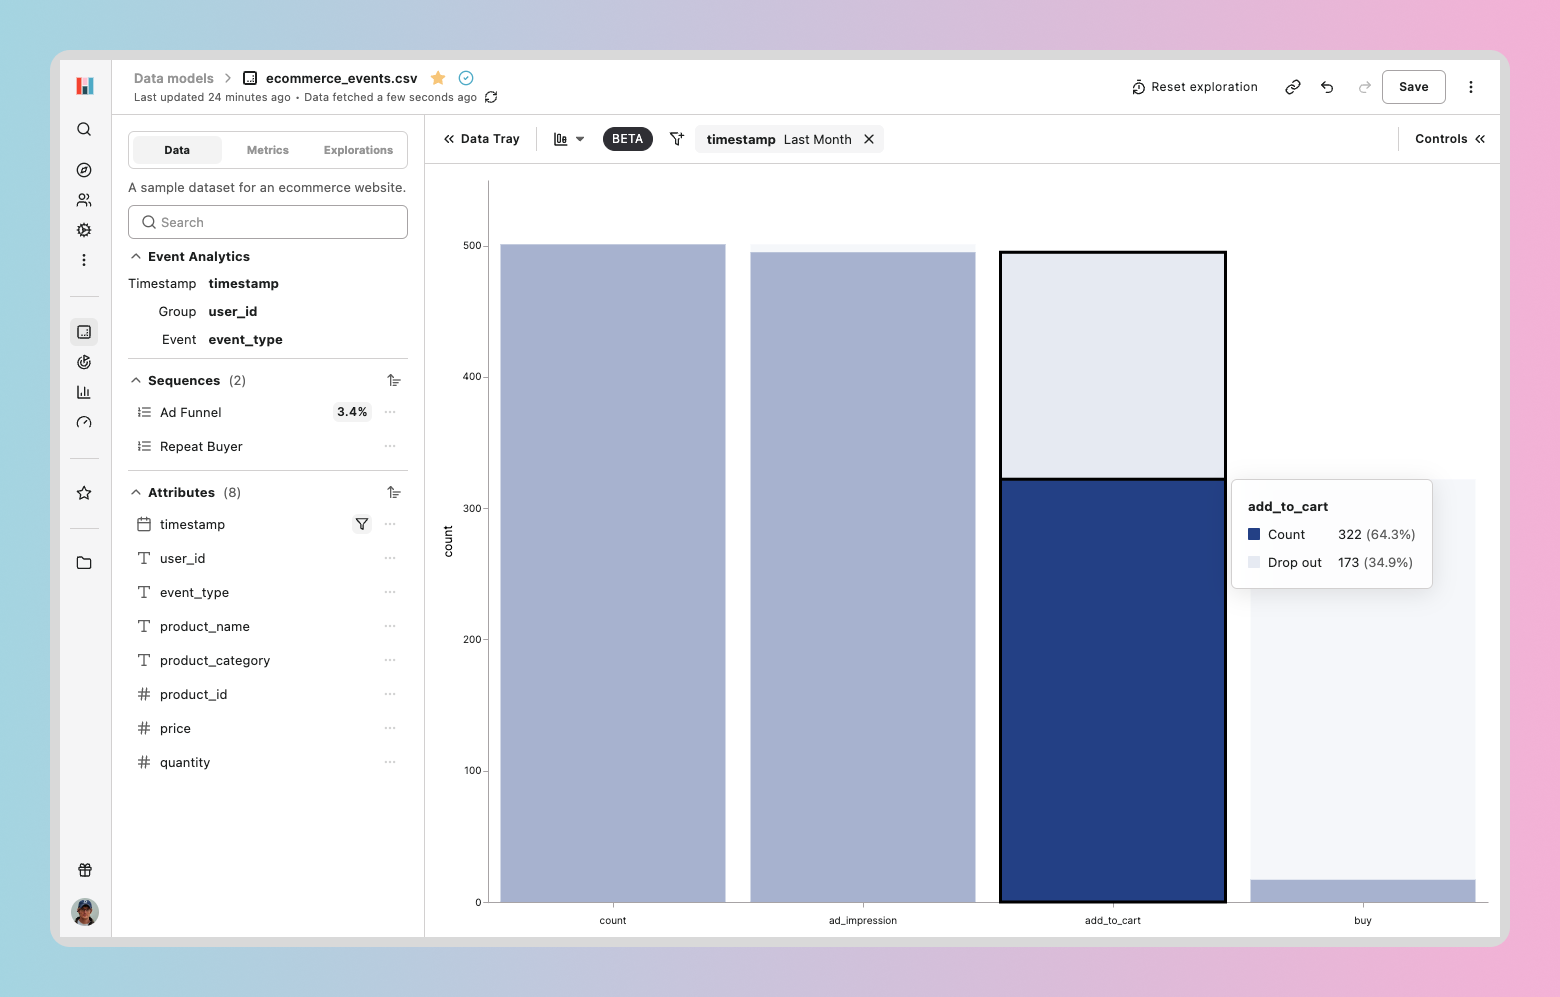Click the app logo icon
This screenshot has width=1560, height=997.
tap(85, 86)
